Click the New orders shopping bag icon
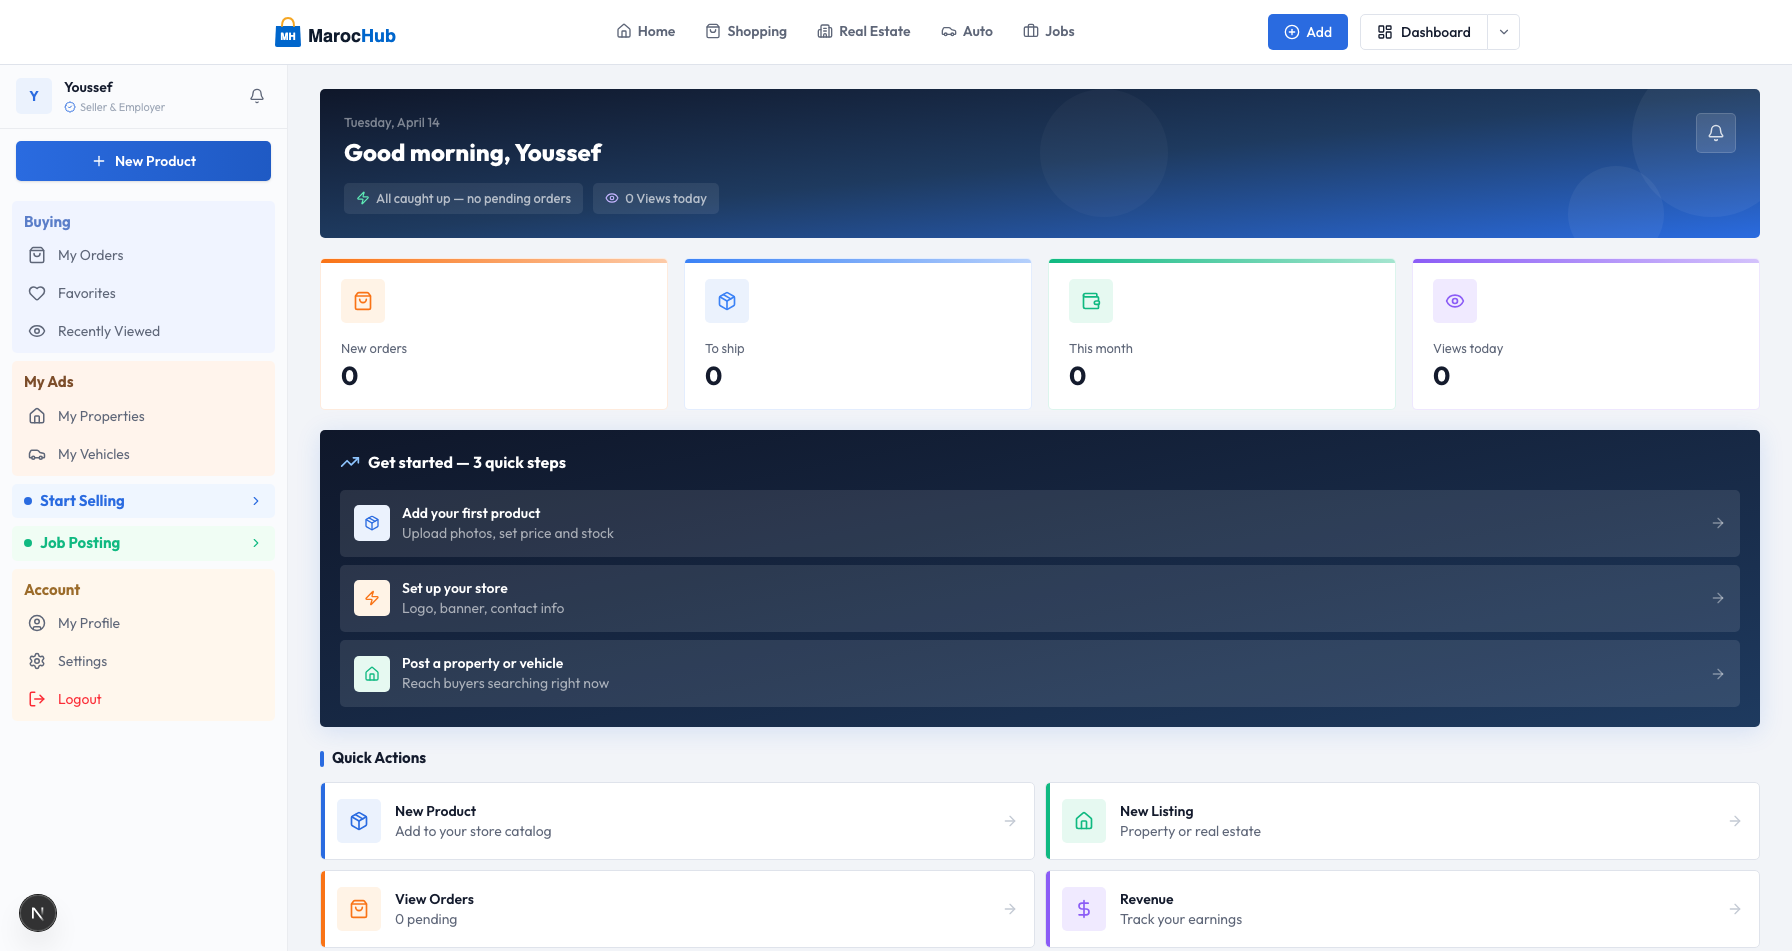Screen dimensions: 1792x951 tap(363, 301)
